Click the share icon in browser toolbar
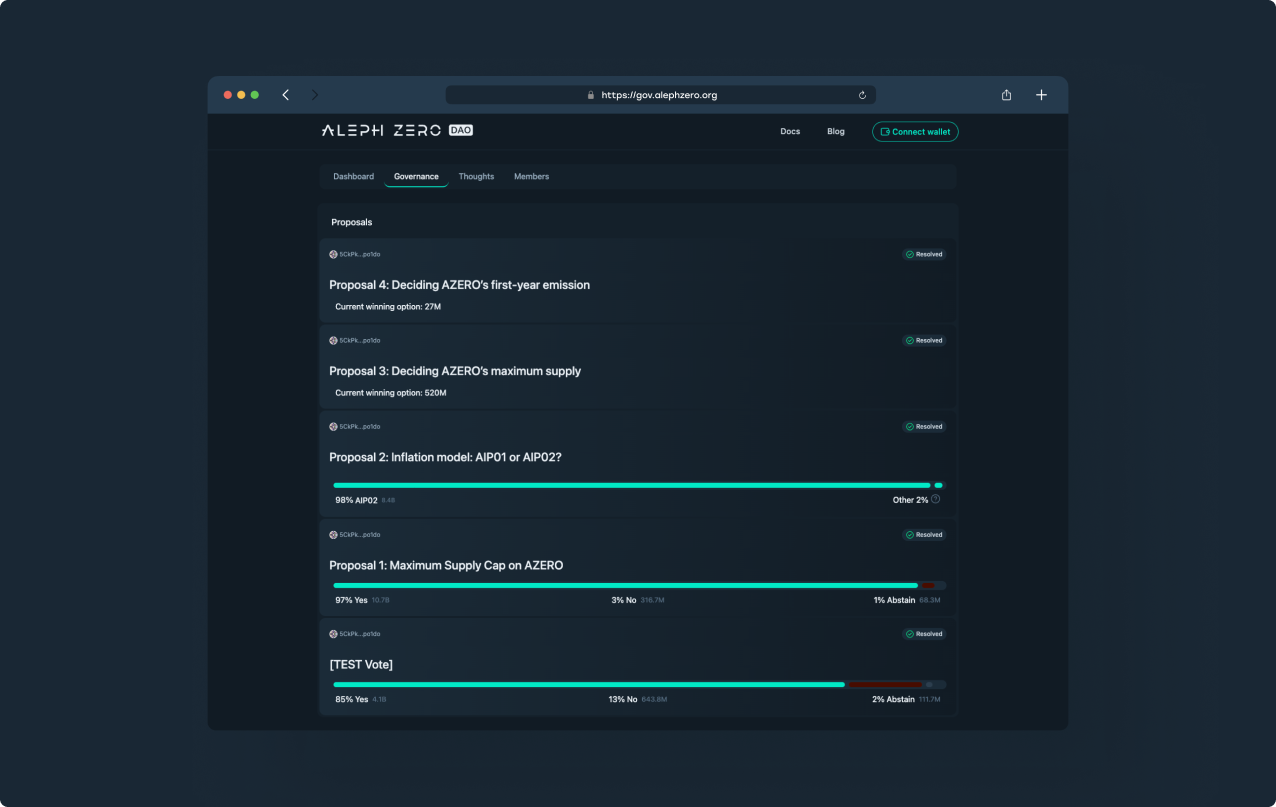 1006,95
